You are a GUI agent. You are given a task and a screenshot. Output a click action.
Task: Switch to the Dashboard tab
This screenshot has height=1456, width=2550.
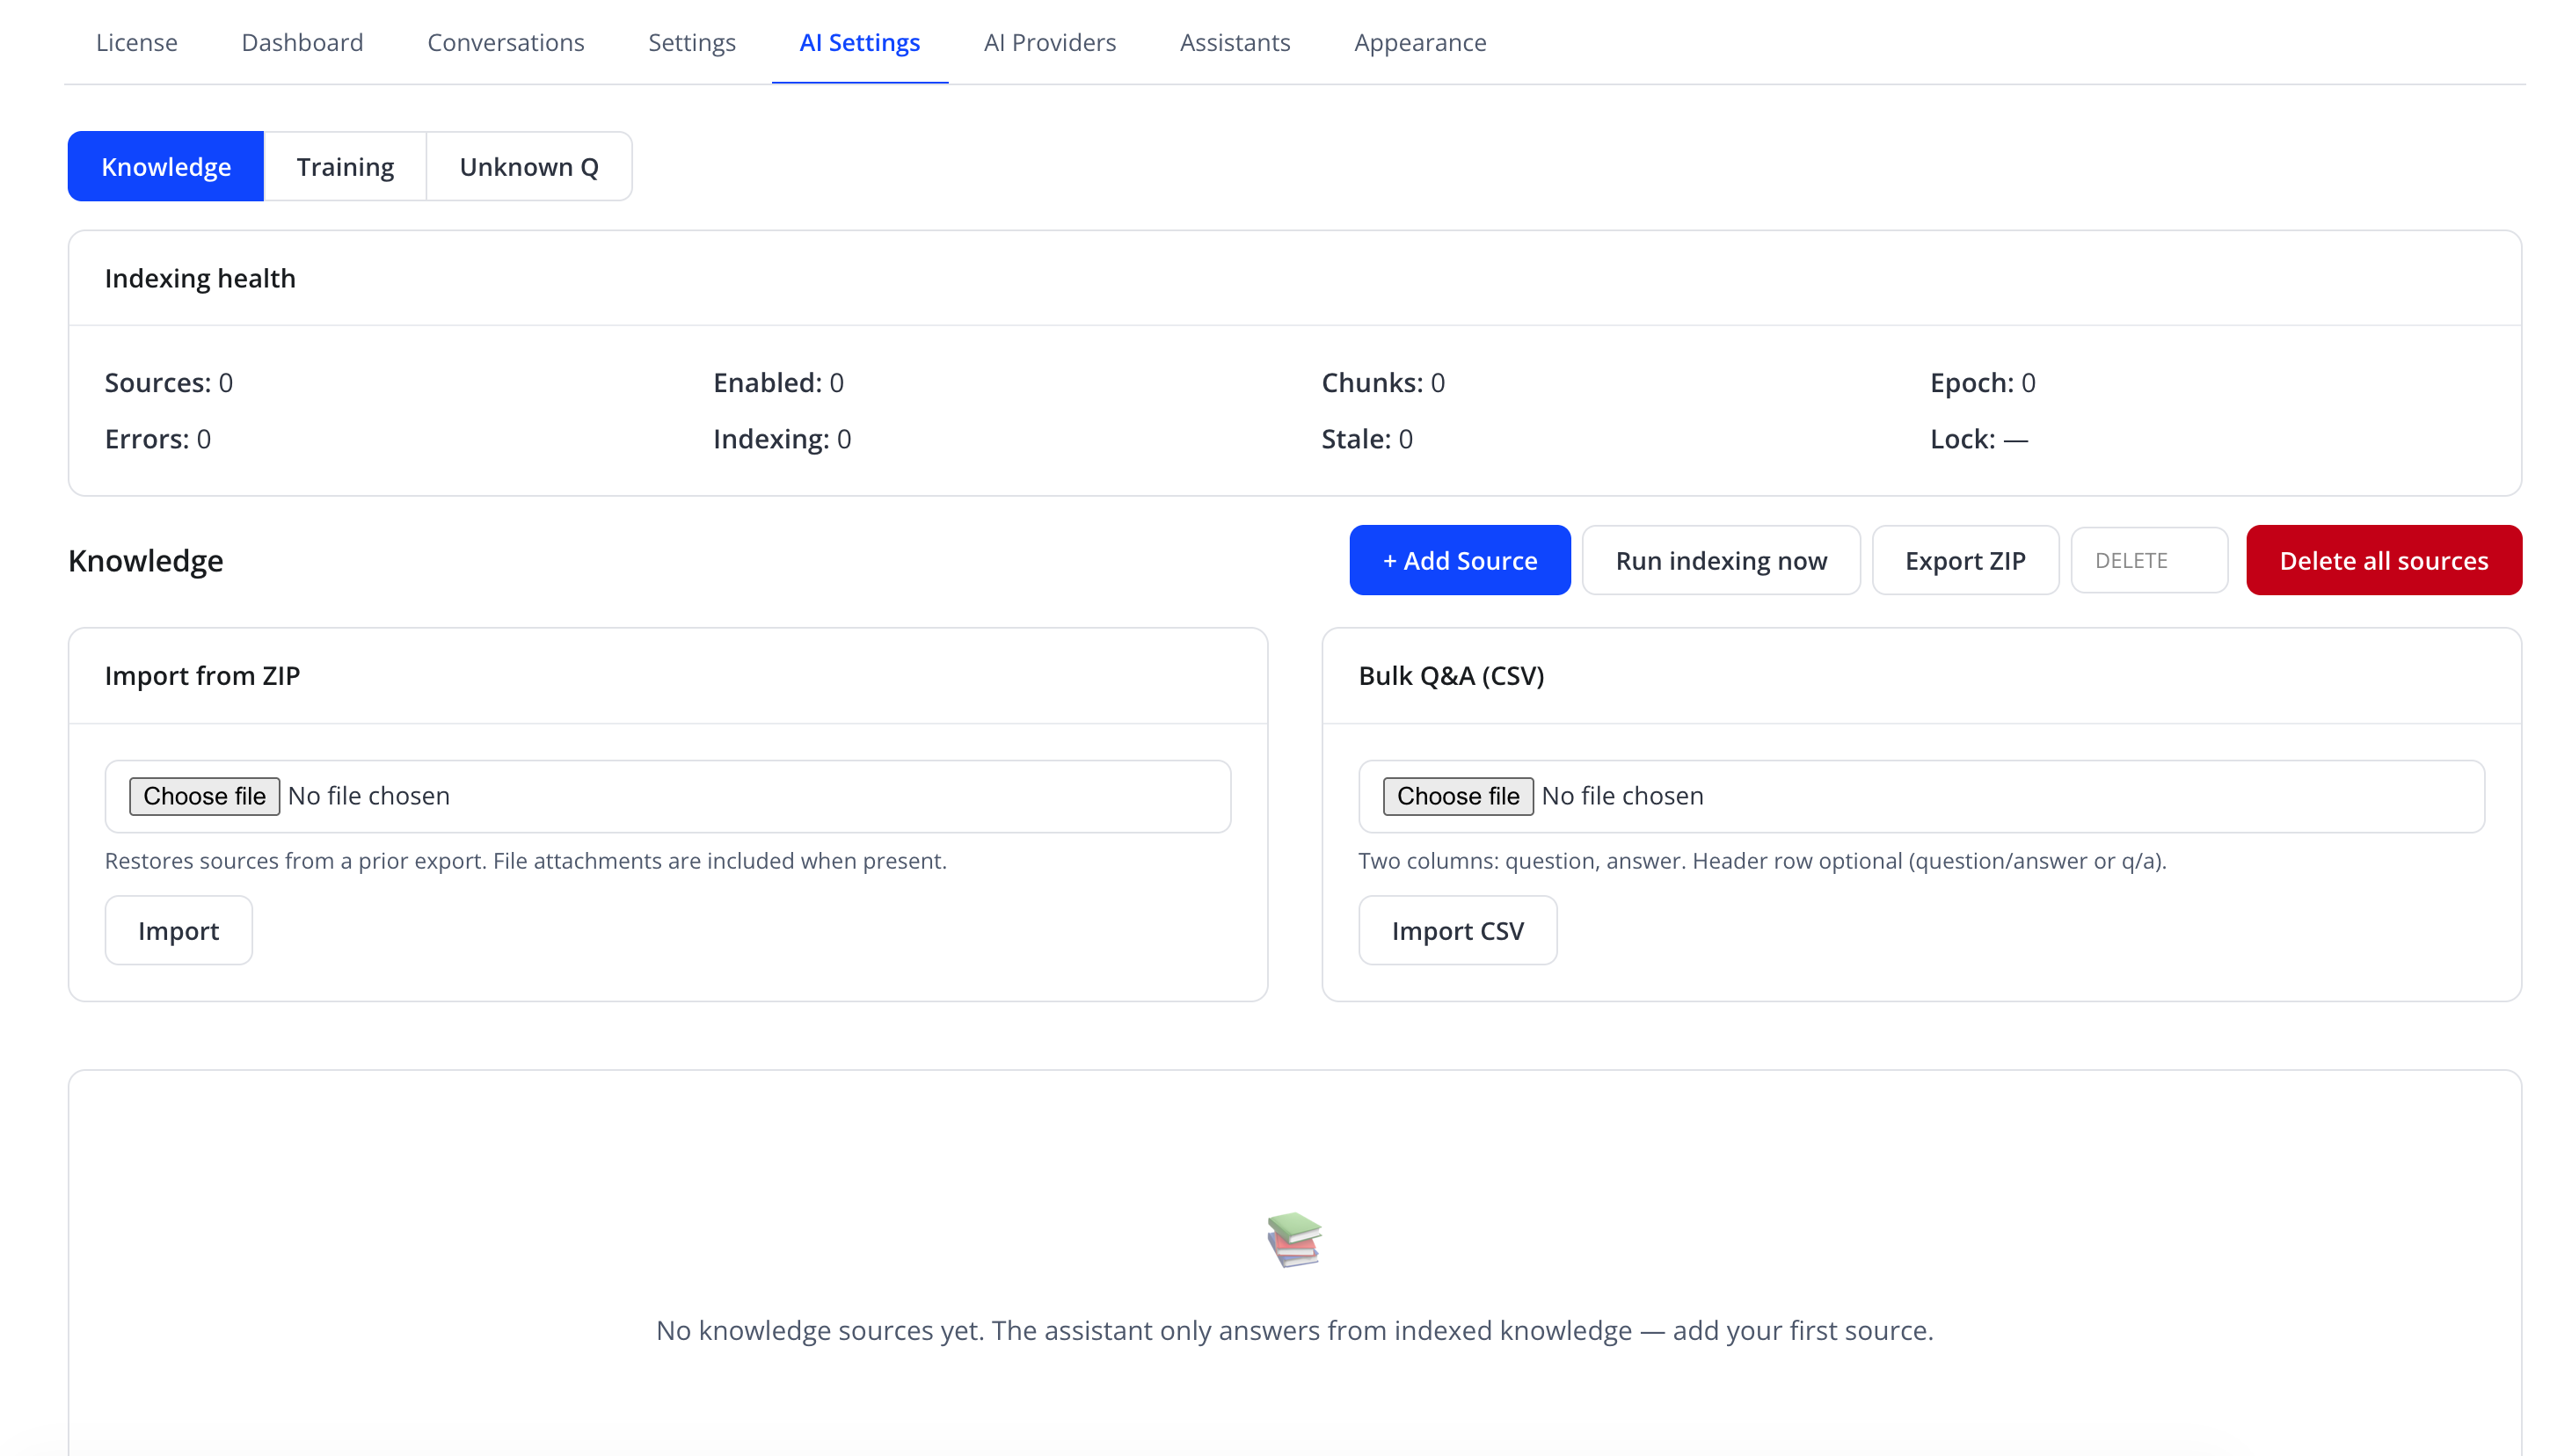pos(302,42)
